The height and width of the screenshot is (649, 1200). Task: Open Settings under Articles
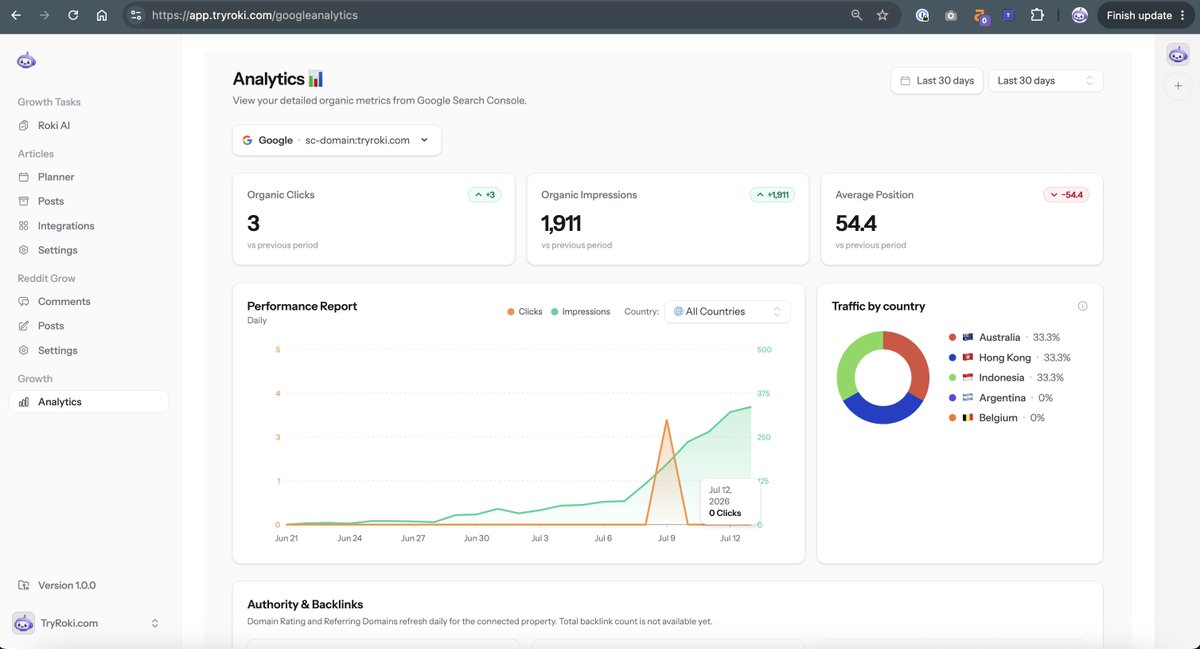pos(89,250)
